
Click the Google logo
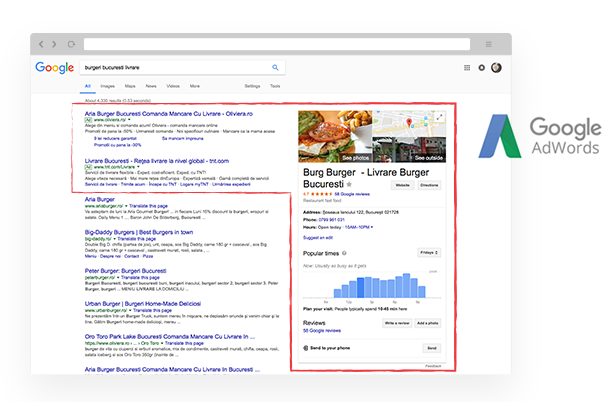click(x=55, y=68)
